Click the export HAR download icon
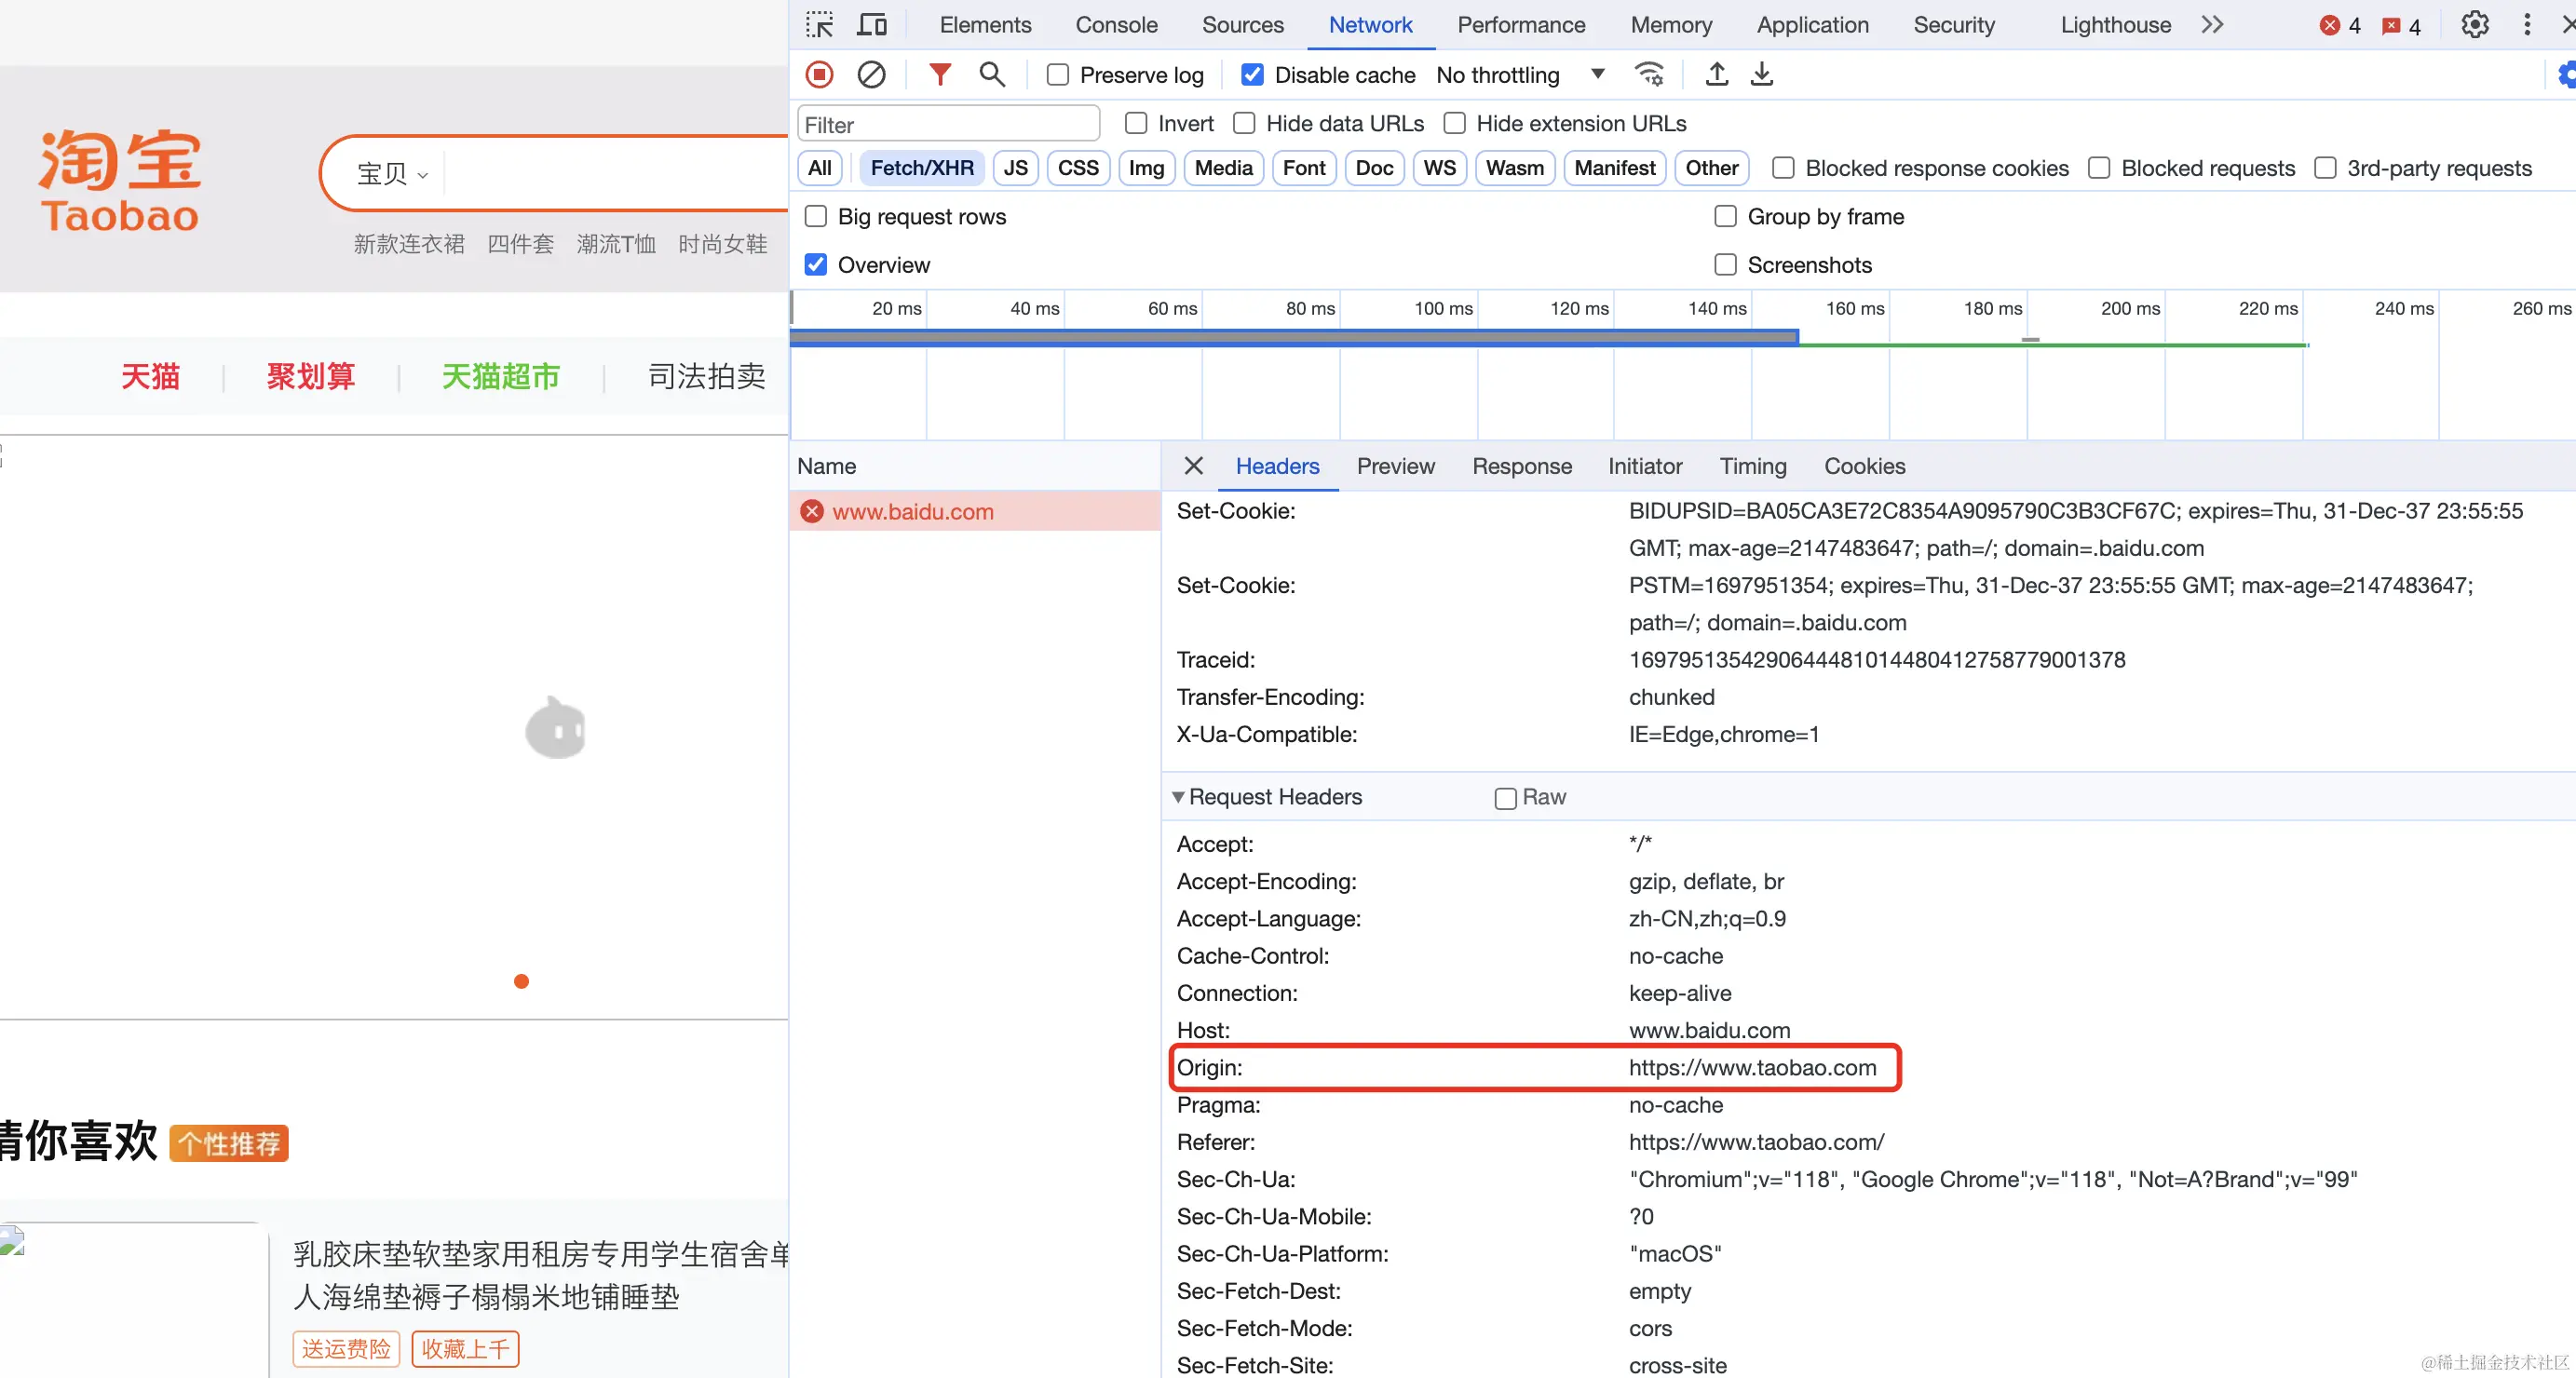 [1761, 75]
